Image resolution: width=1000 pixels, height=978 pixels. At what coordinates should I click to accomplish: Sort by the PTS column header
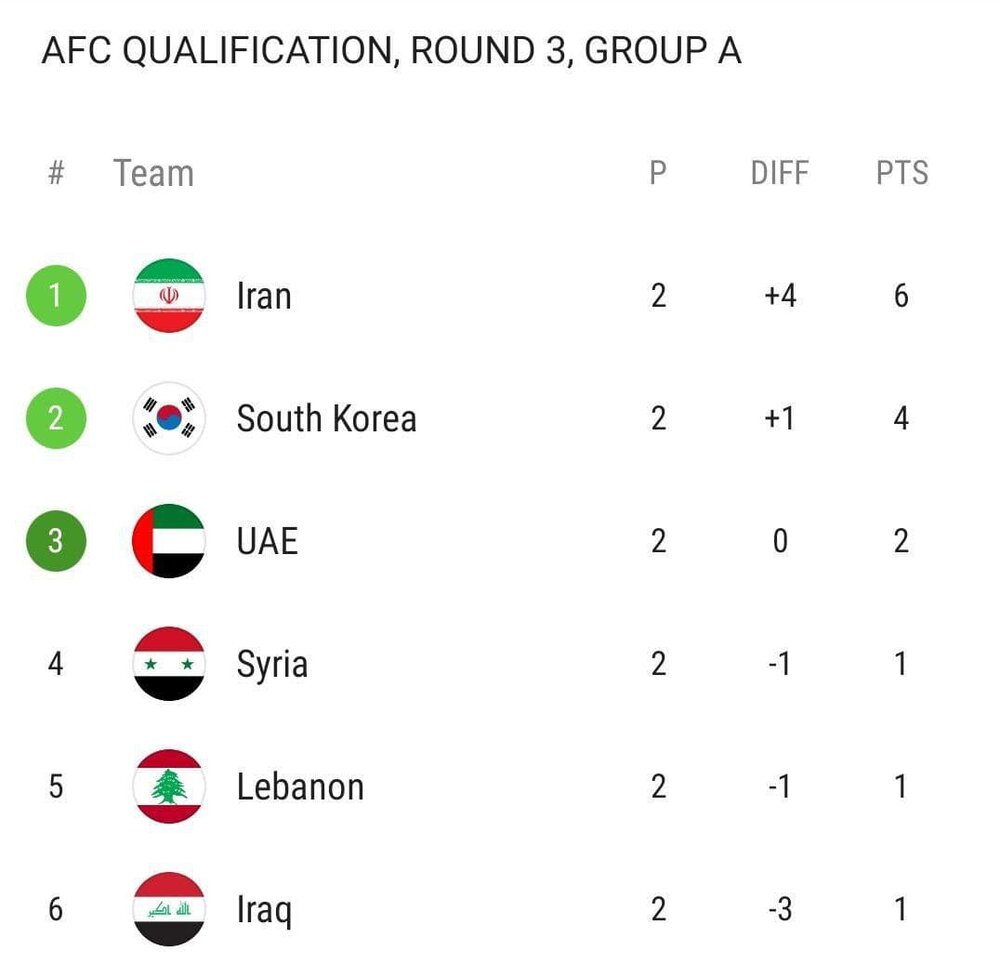tap(902, 173)
